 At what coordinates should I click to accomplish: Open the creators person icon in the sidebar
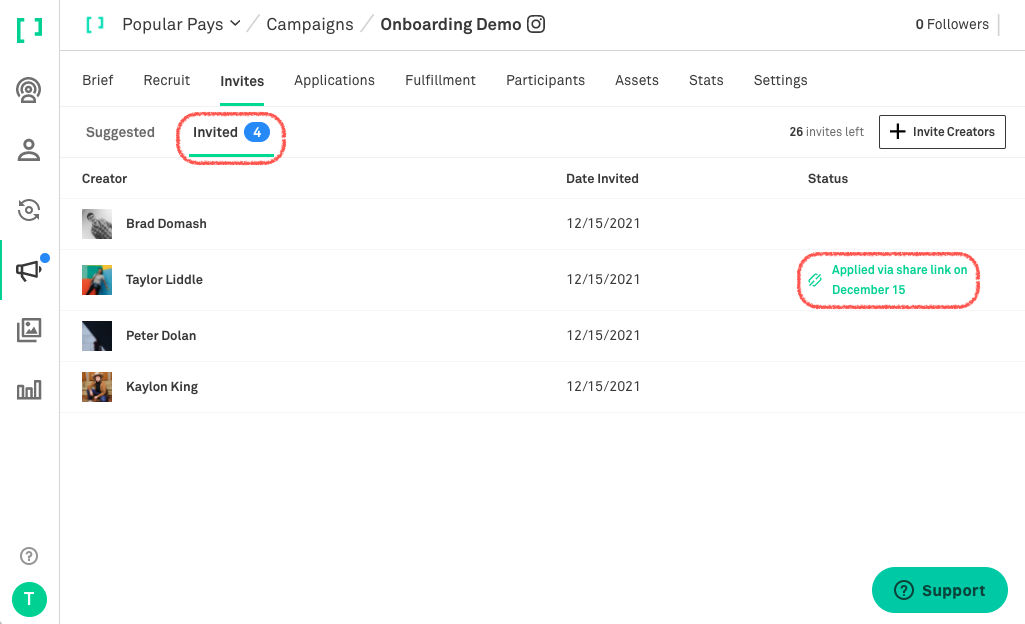(x=29, y=151)
